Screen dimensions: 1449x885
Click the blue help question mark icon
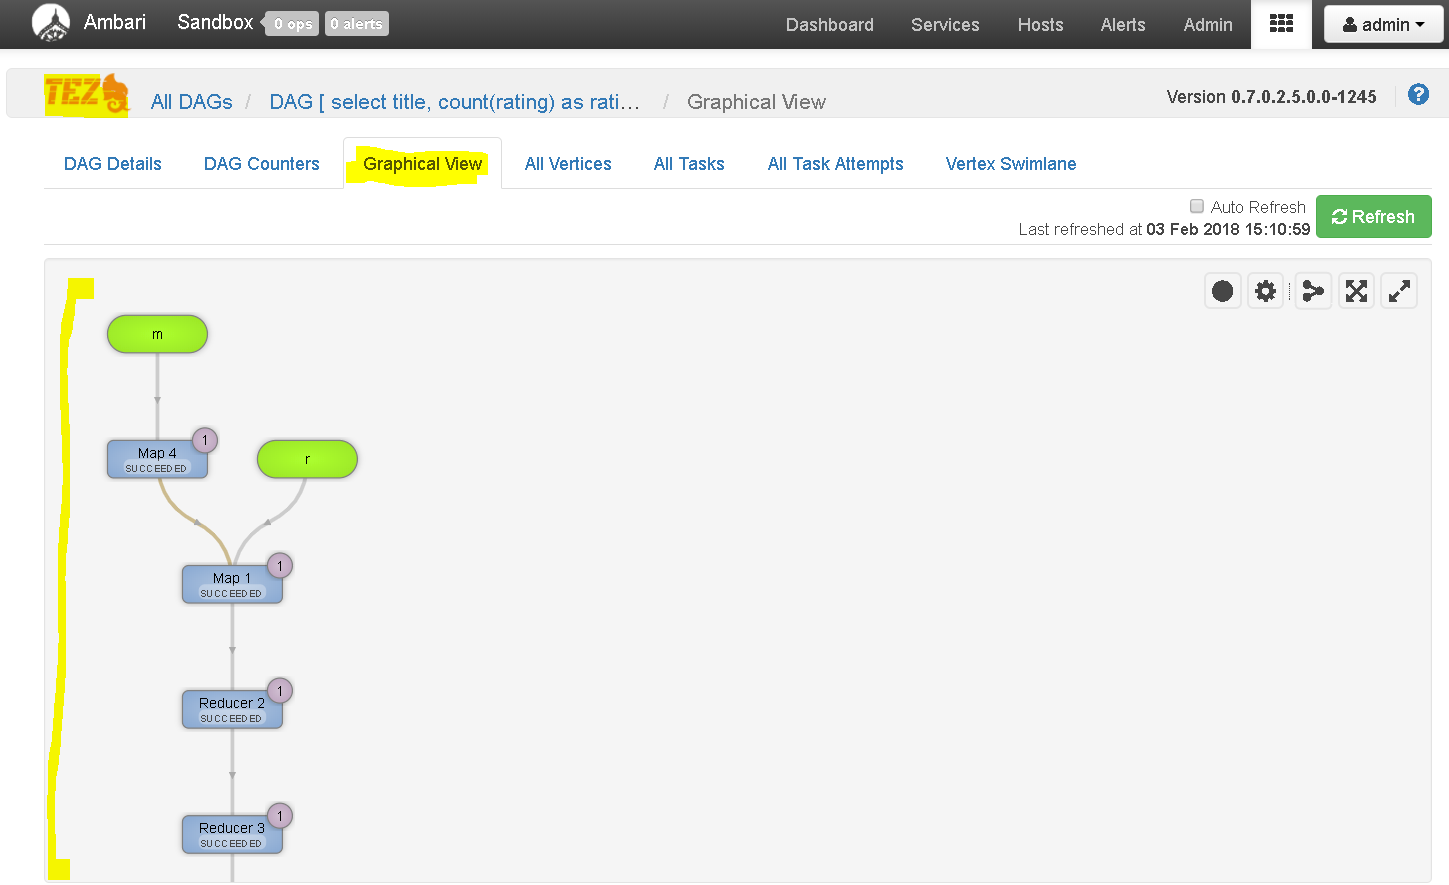tap(1418, 95)
